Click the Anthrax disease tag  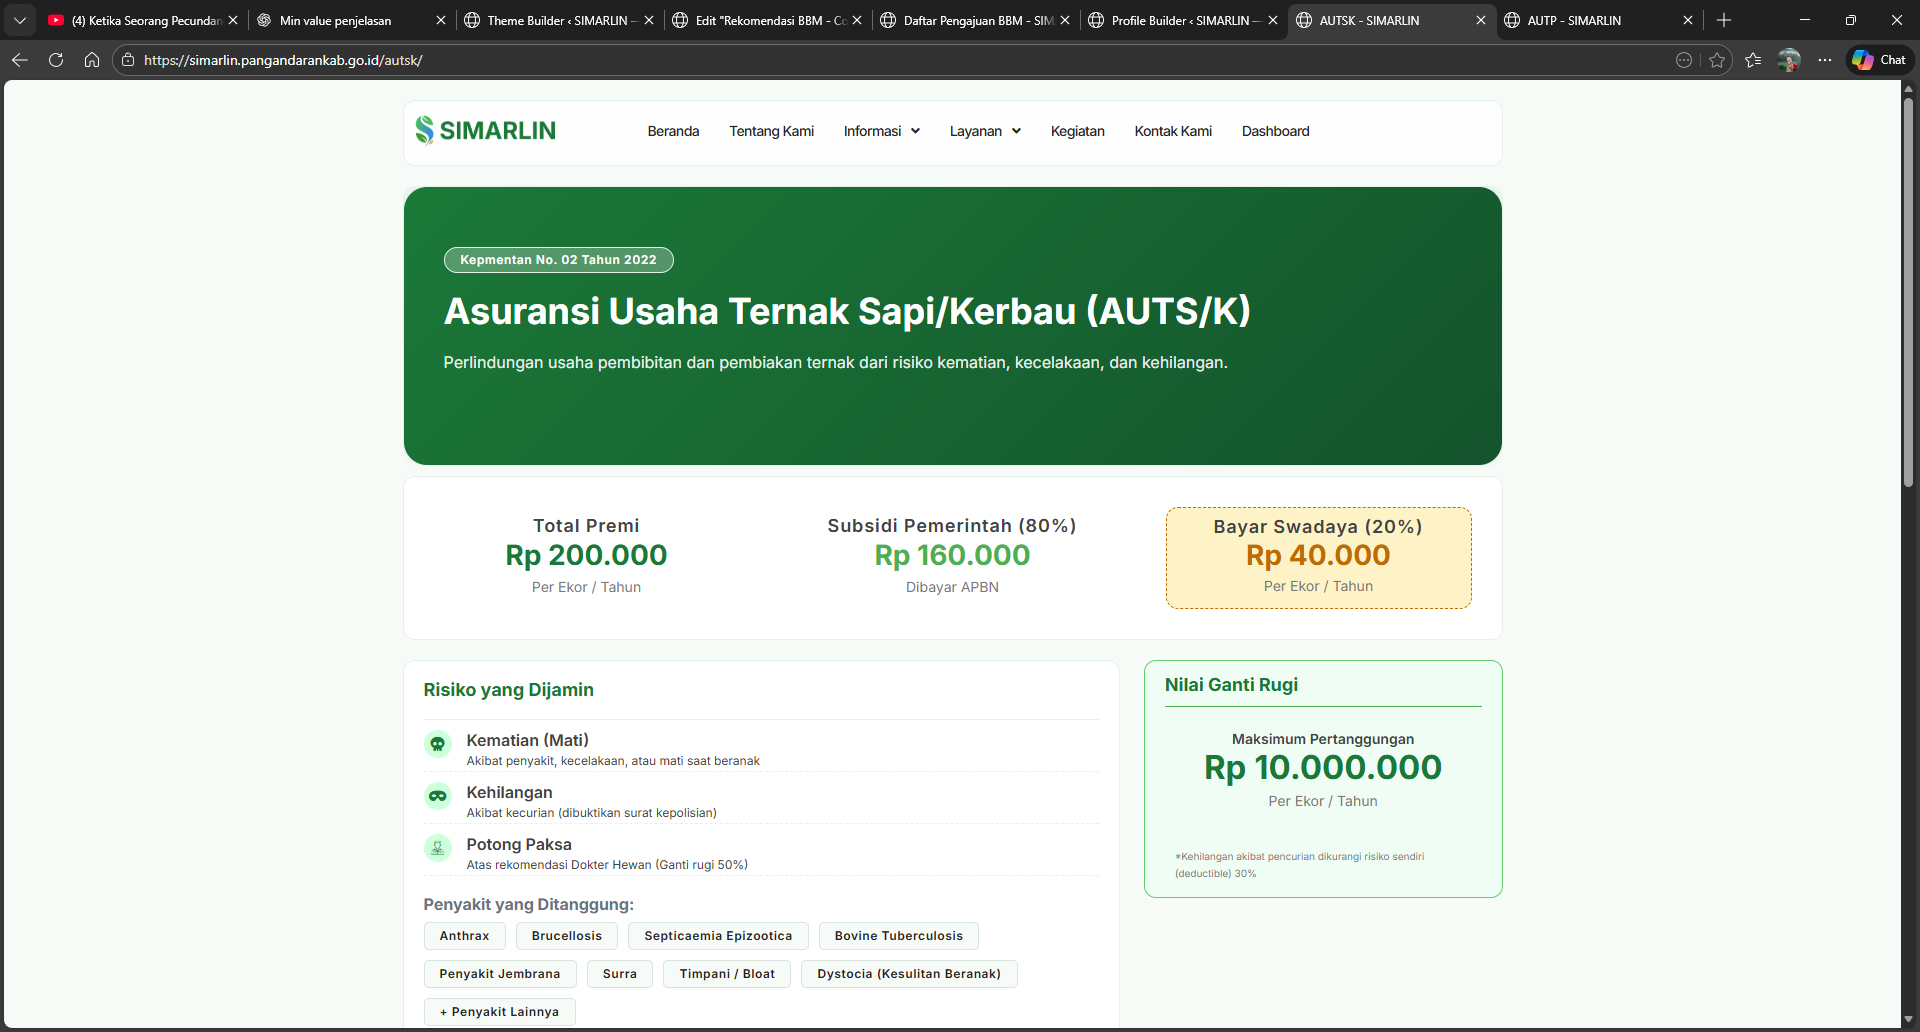[464, 936]
